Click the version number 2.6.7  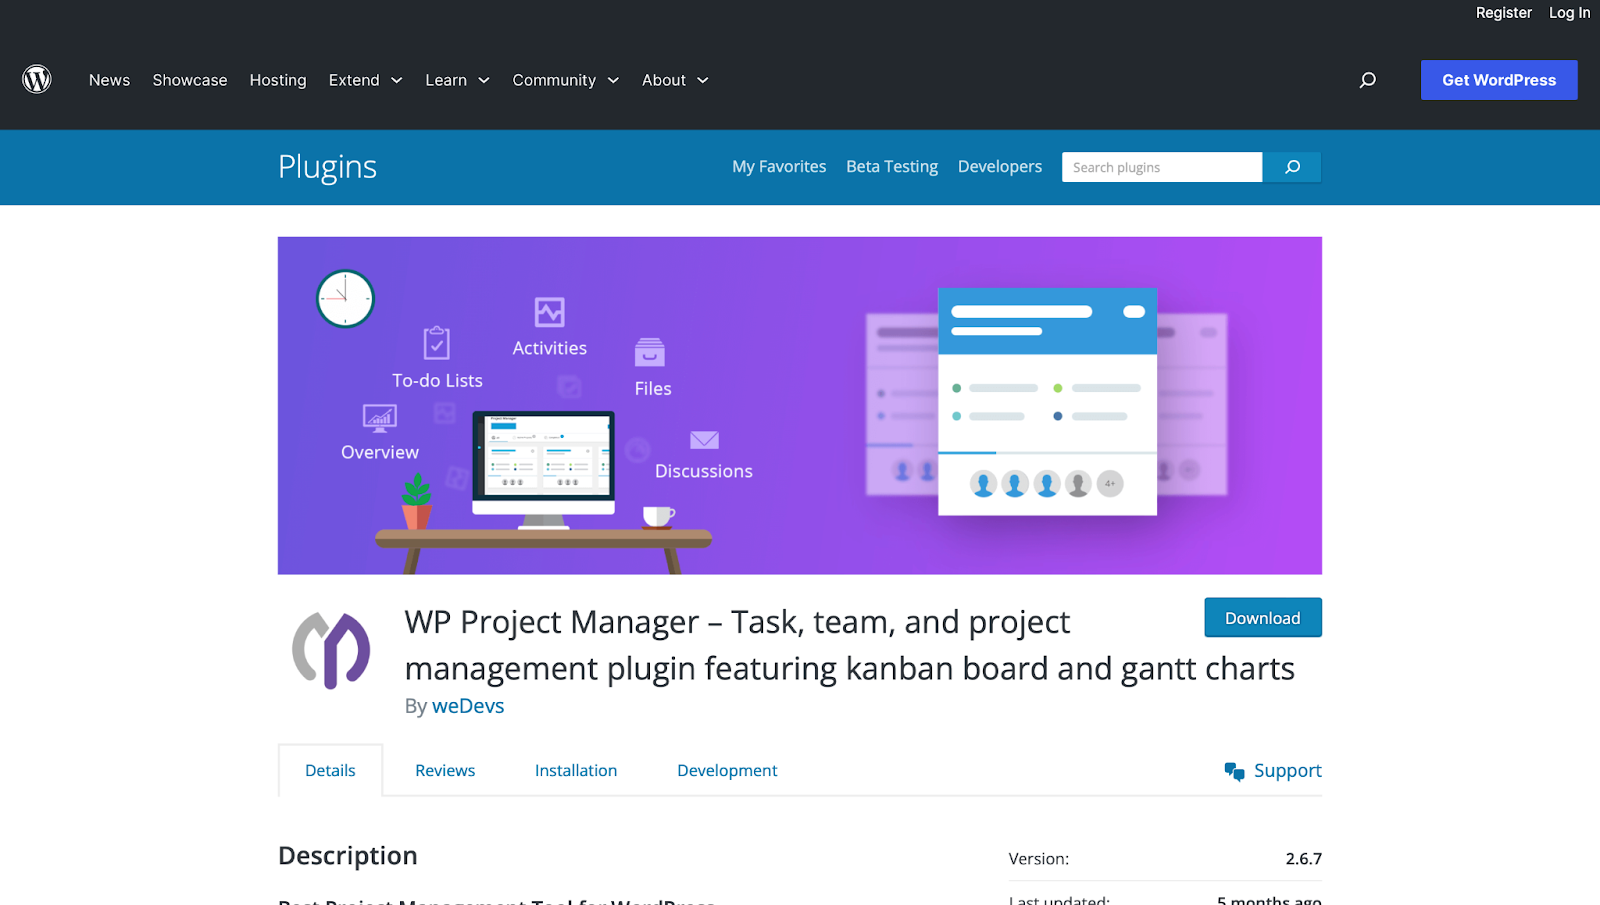point(1304,859)
